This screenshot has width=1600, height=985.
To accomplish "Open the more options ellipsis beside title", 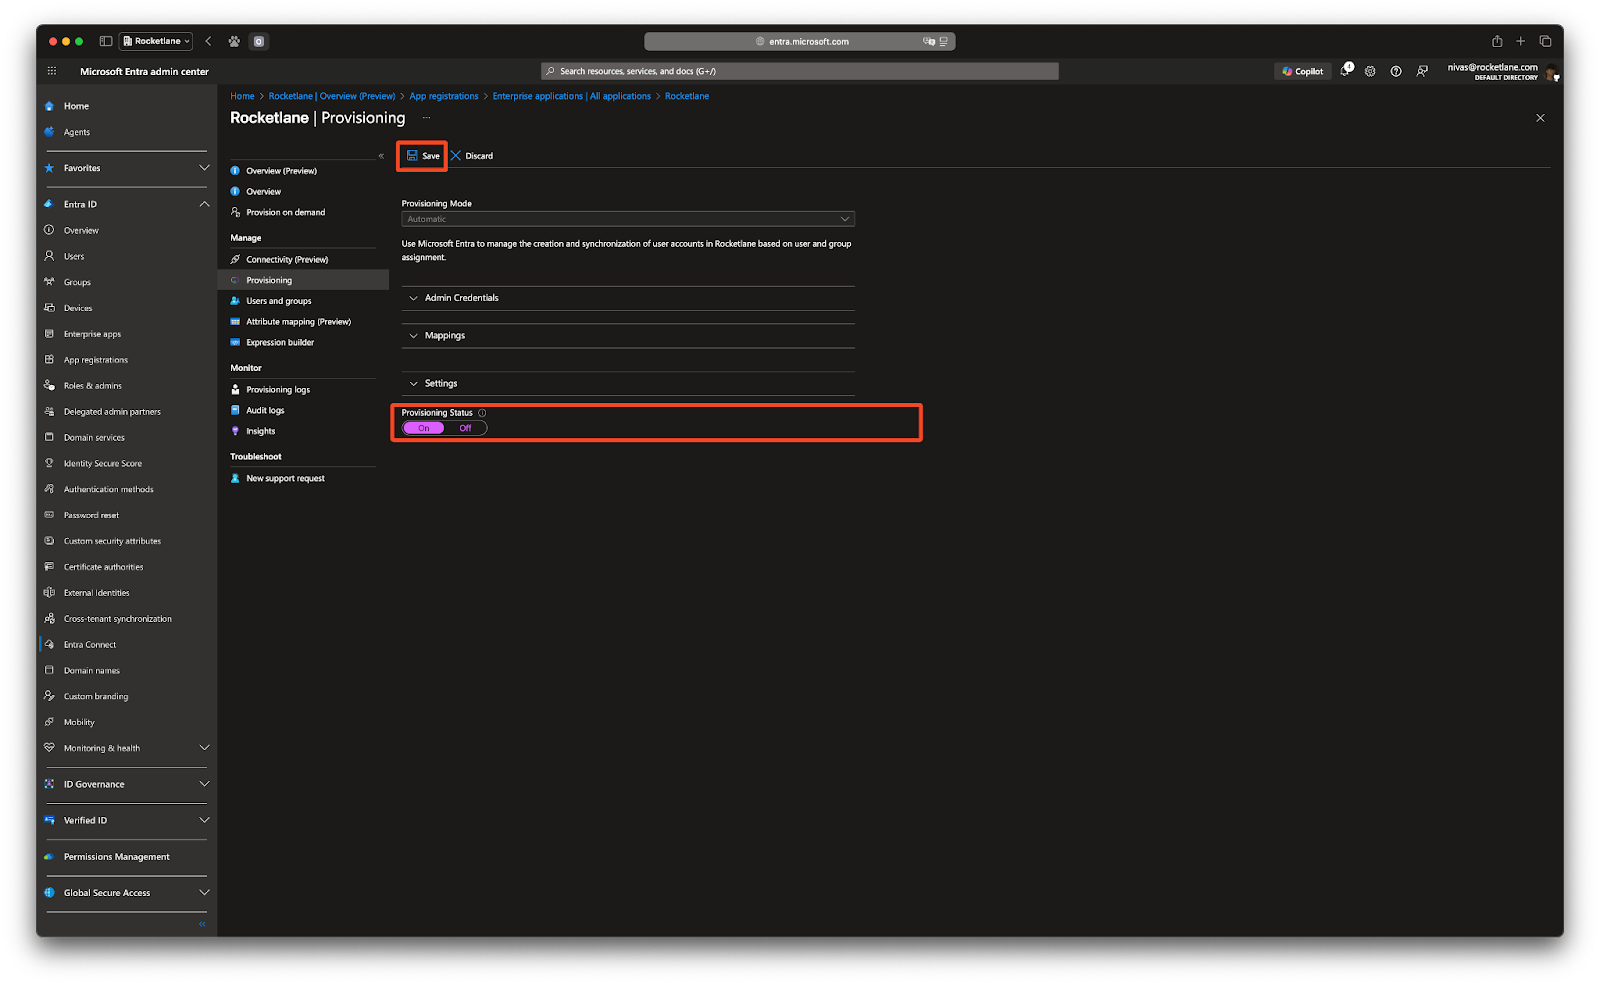I will pyautogui.click(x=426, y=118).
